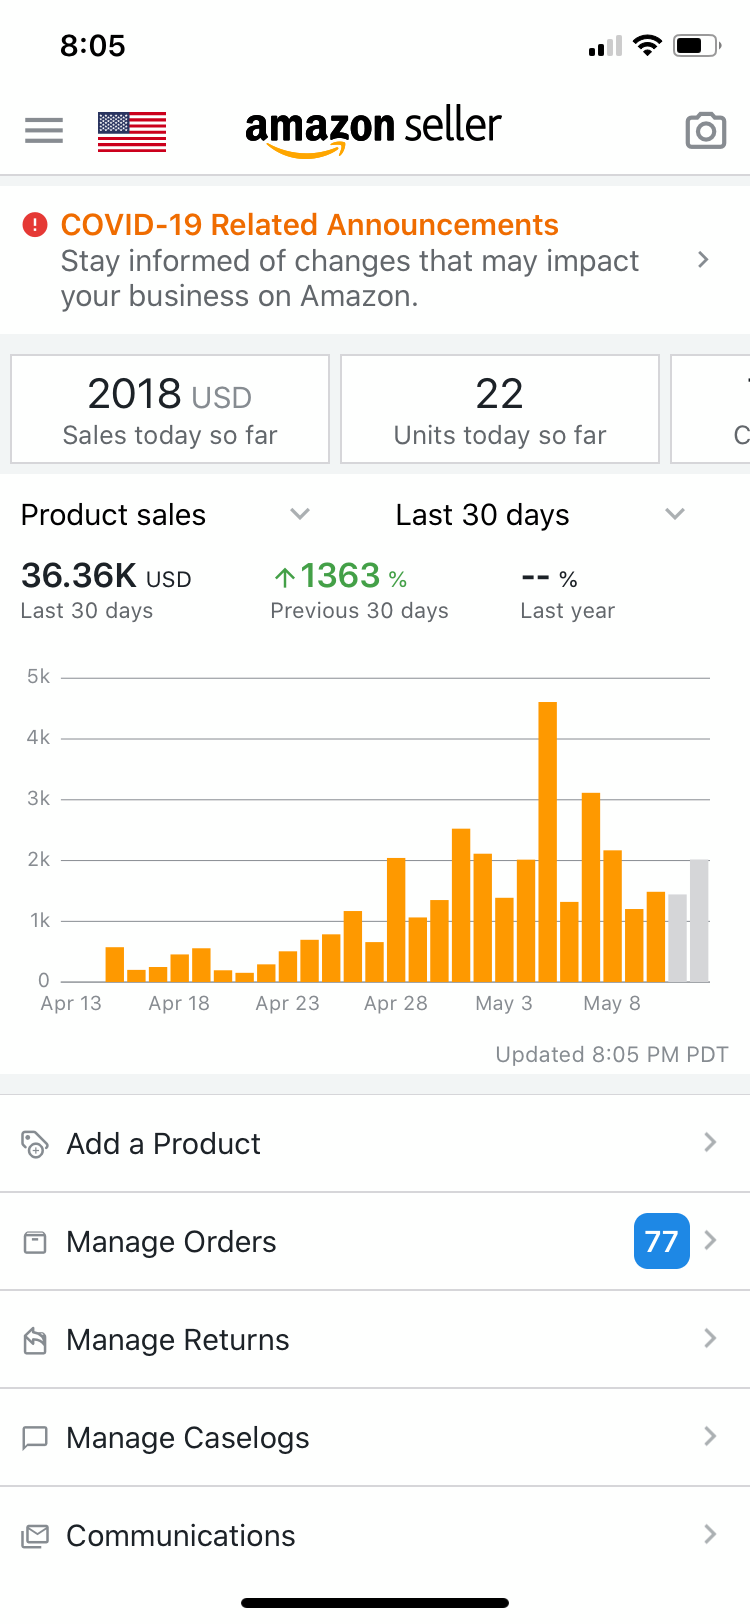This screenshot has width=750, height=1624.
Task: Tap the Manage Caselogs chat icon
Action: point(35,1438)
